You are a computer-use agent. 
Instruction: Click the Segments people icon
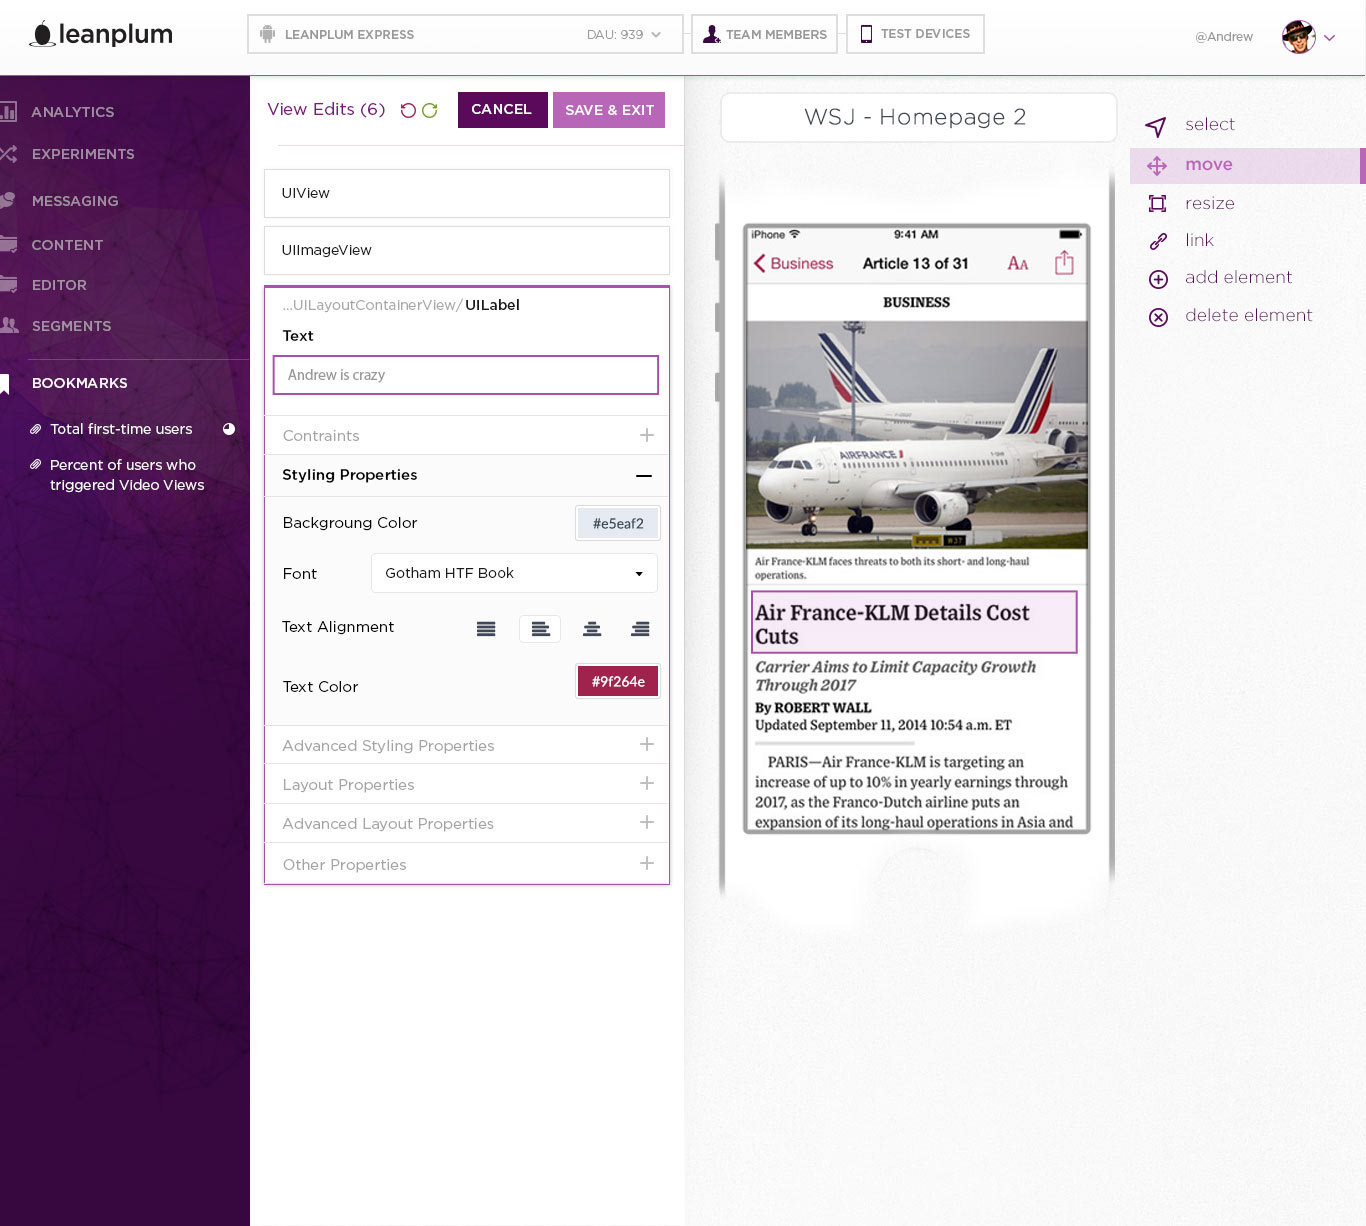coord(9,325)
